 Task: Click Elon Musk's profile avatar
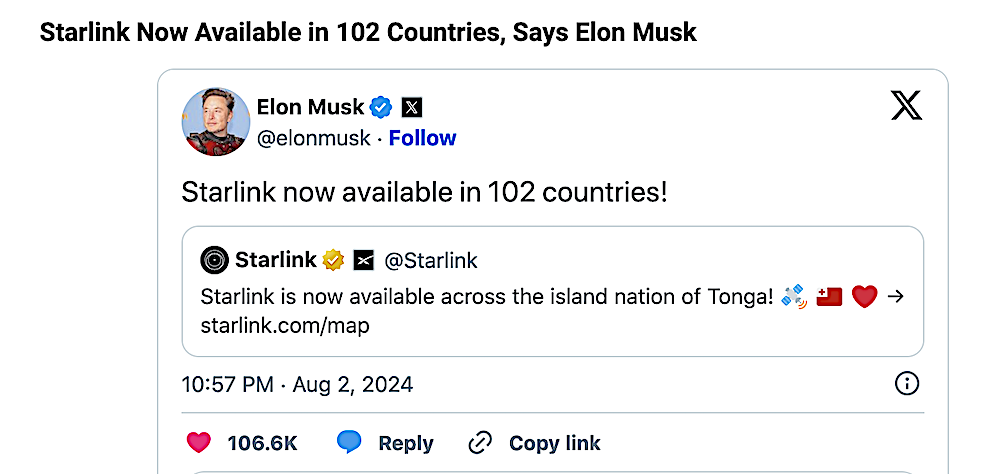pyautogui.click(x=215, y=121)
